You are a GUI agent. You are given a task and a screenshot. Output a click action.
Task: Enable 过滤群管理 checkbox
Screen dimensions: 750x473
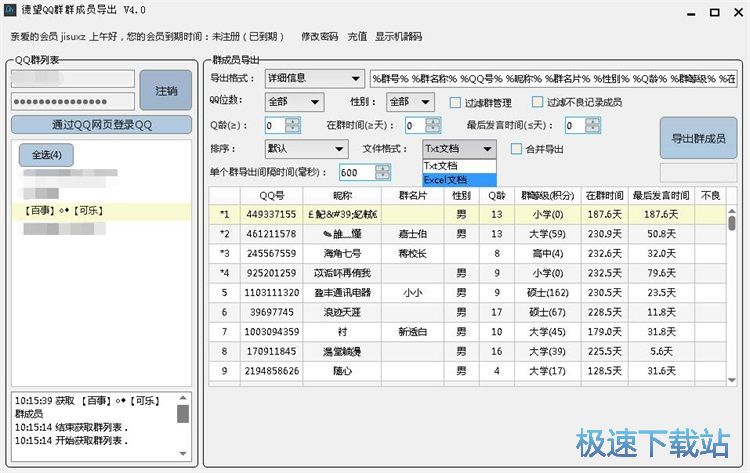455,102
